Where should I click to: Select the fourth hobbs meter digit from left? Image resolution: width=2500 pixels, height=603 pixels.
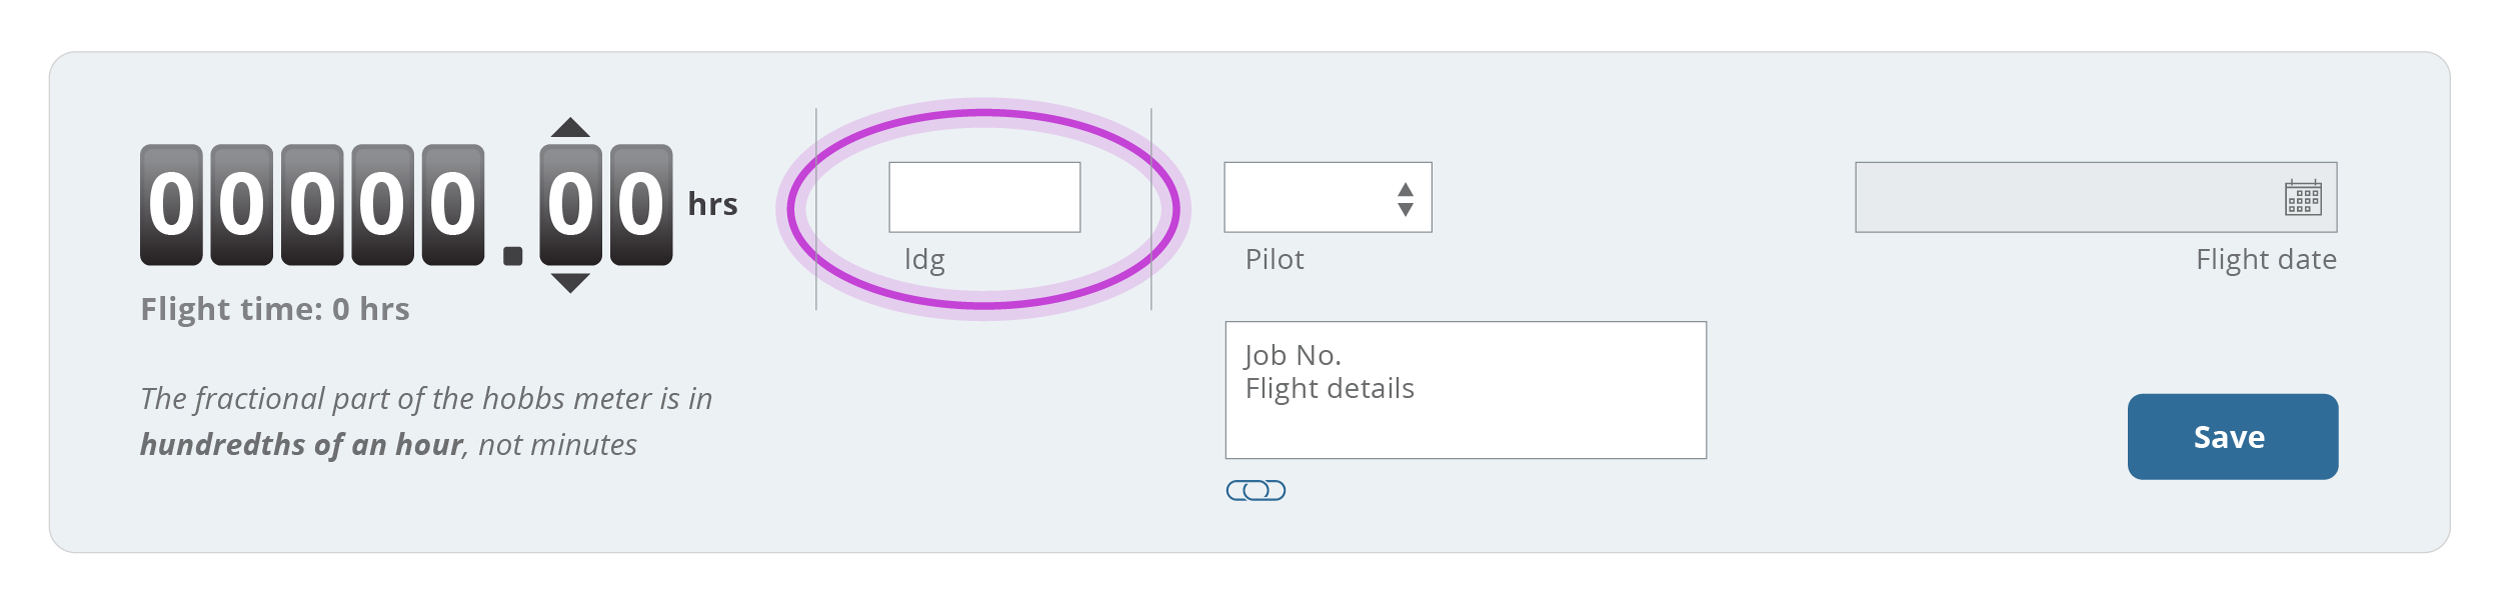click(x=382, y=205)
